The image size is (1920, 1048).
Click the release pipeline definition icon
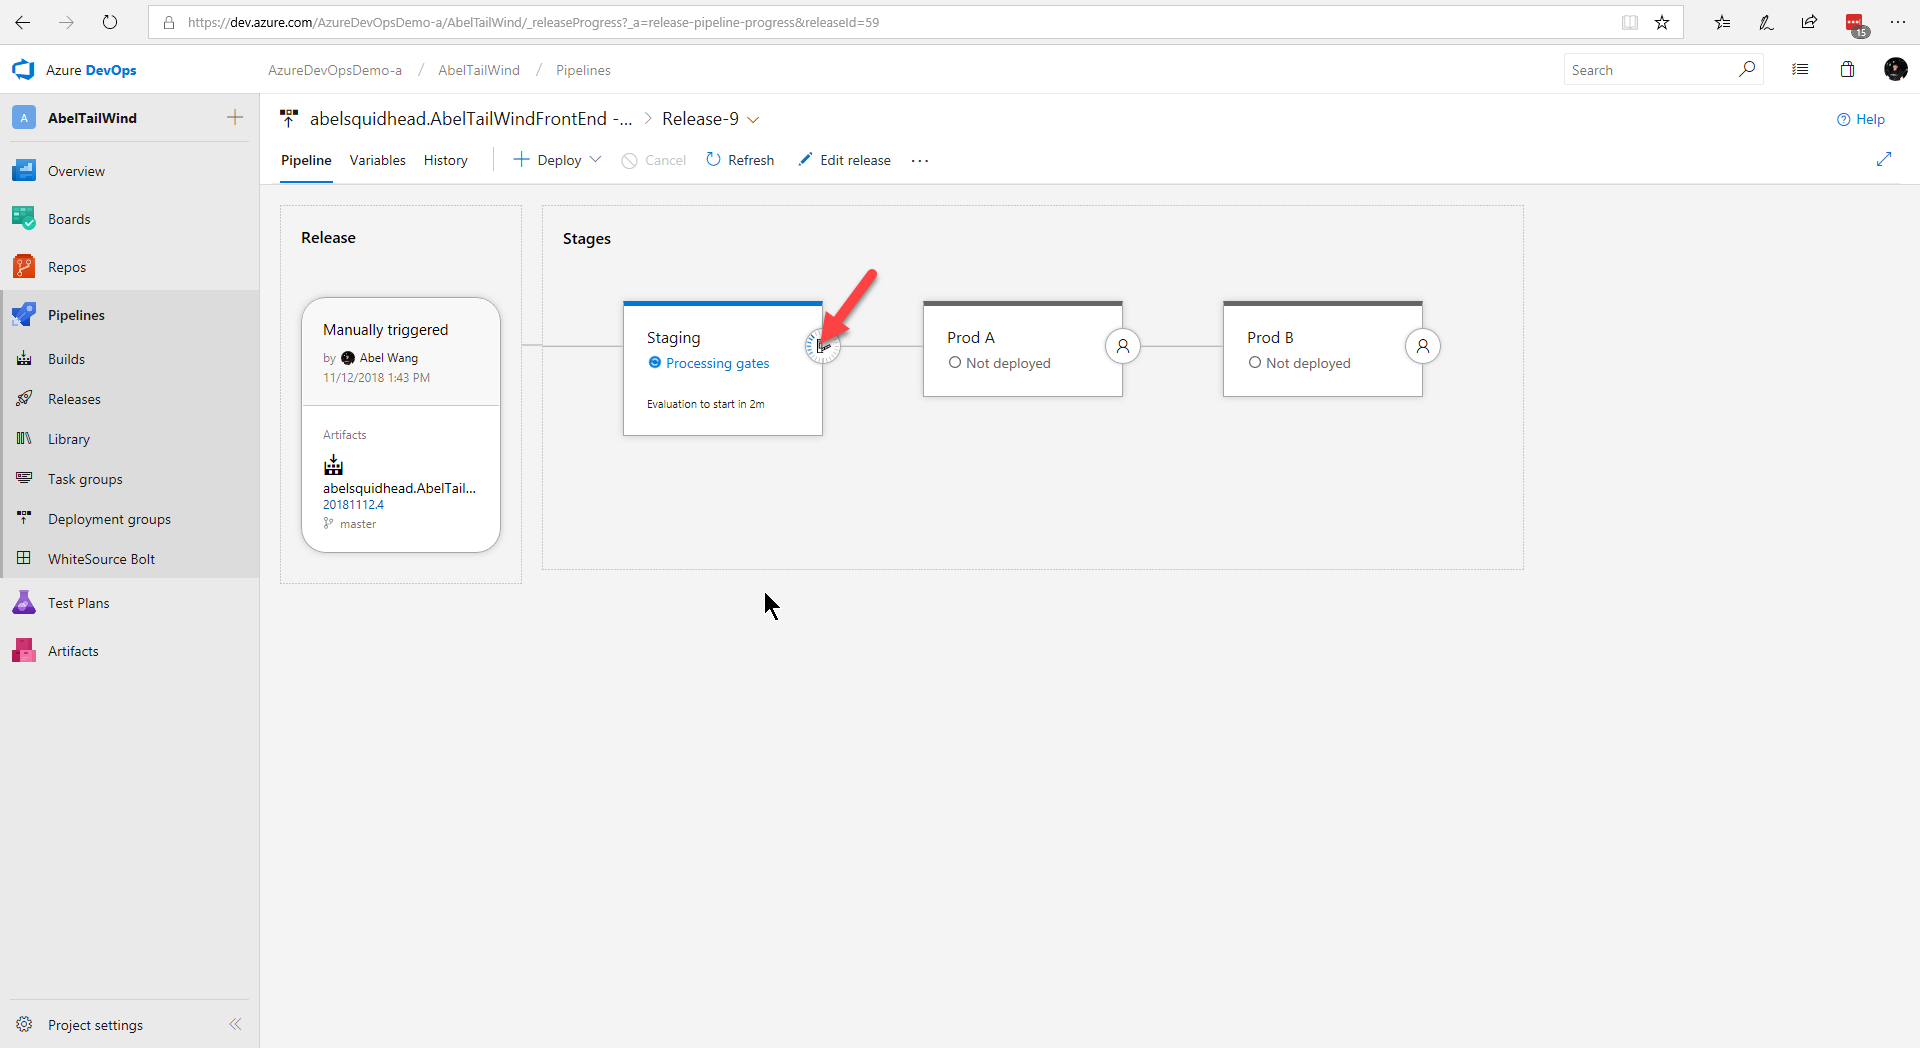289,119
